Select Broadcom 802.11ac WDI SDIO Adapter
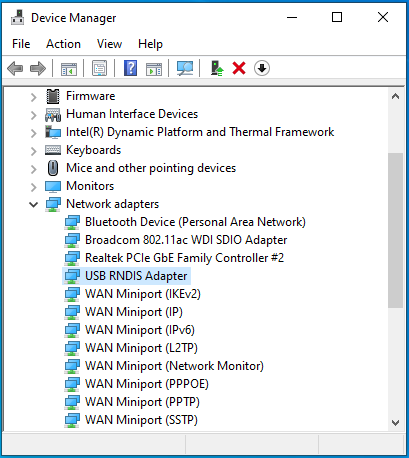409x458 pixels. (186, 240)
